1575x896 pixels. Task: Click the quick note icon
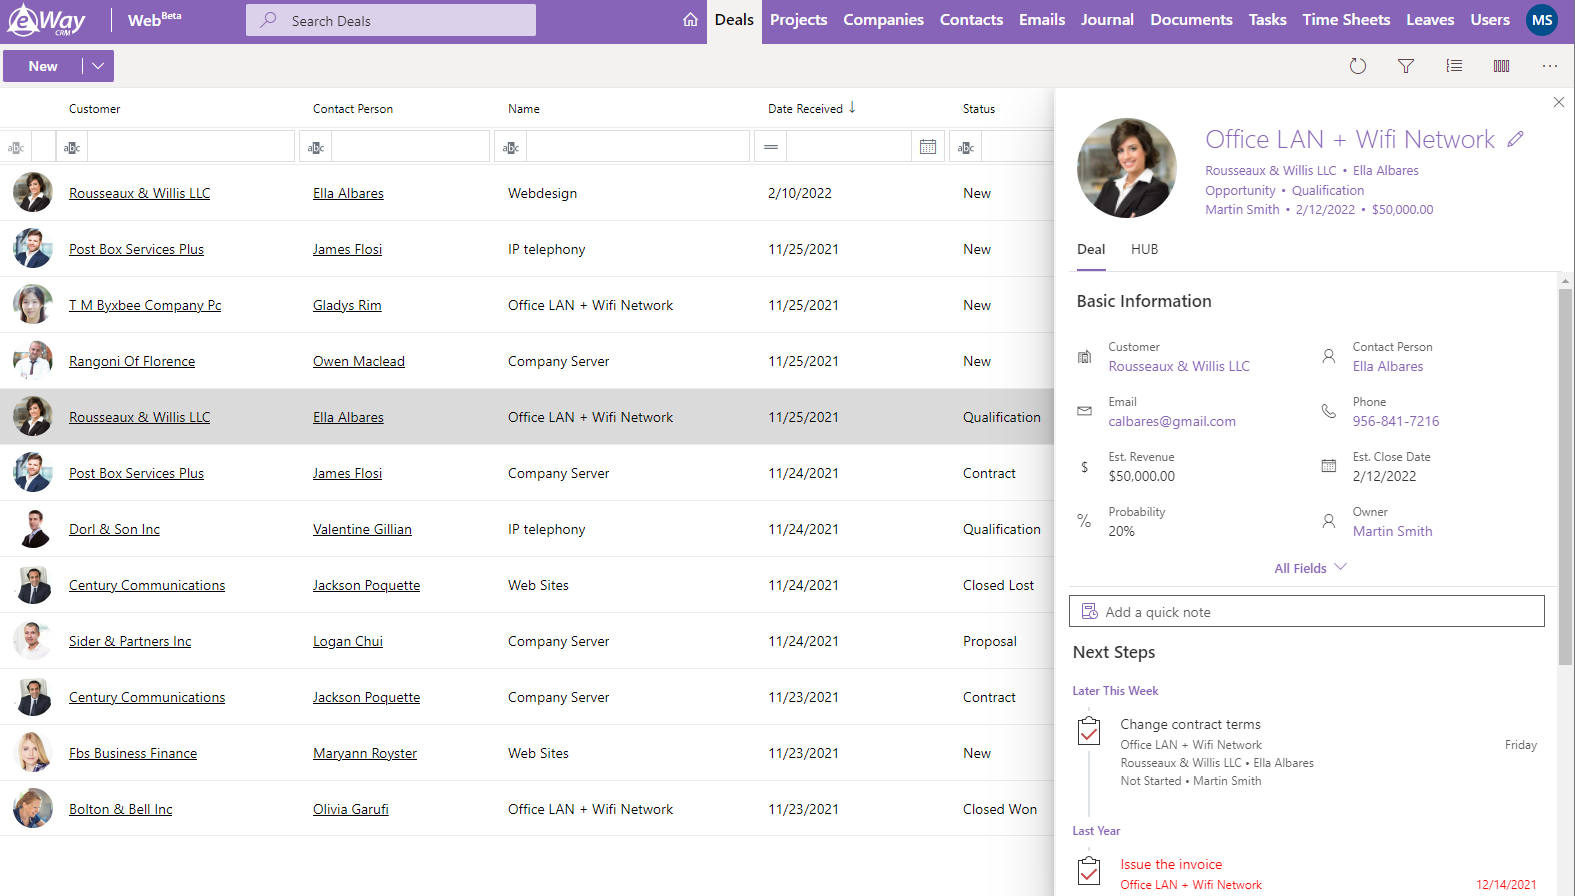tap(1090, 612)
